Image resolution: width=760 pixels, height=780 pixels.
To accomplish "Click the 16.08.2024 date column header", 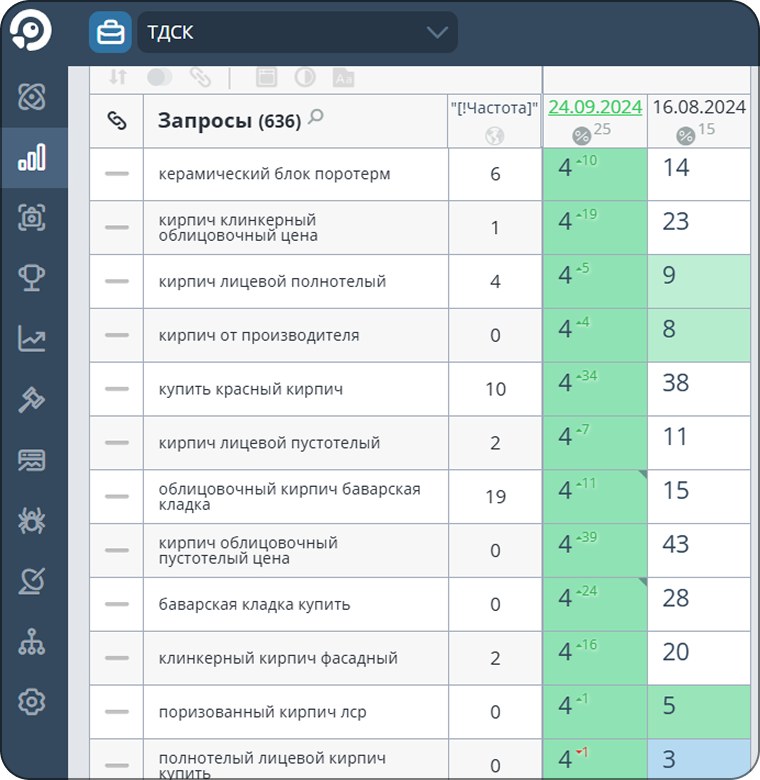I will [699, 107].
